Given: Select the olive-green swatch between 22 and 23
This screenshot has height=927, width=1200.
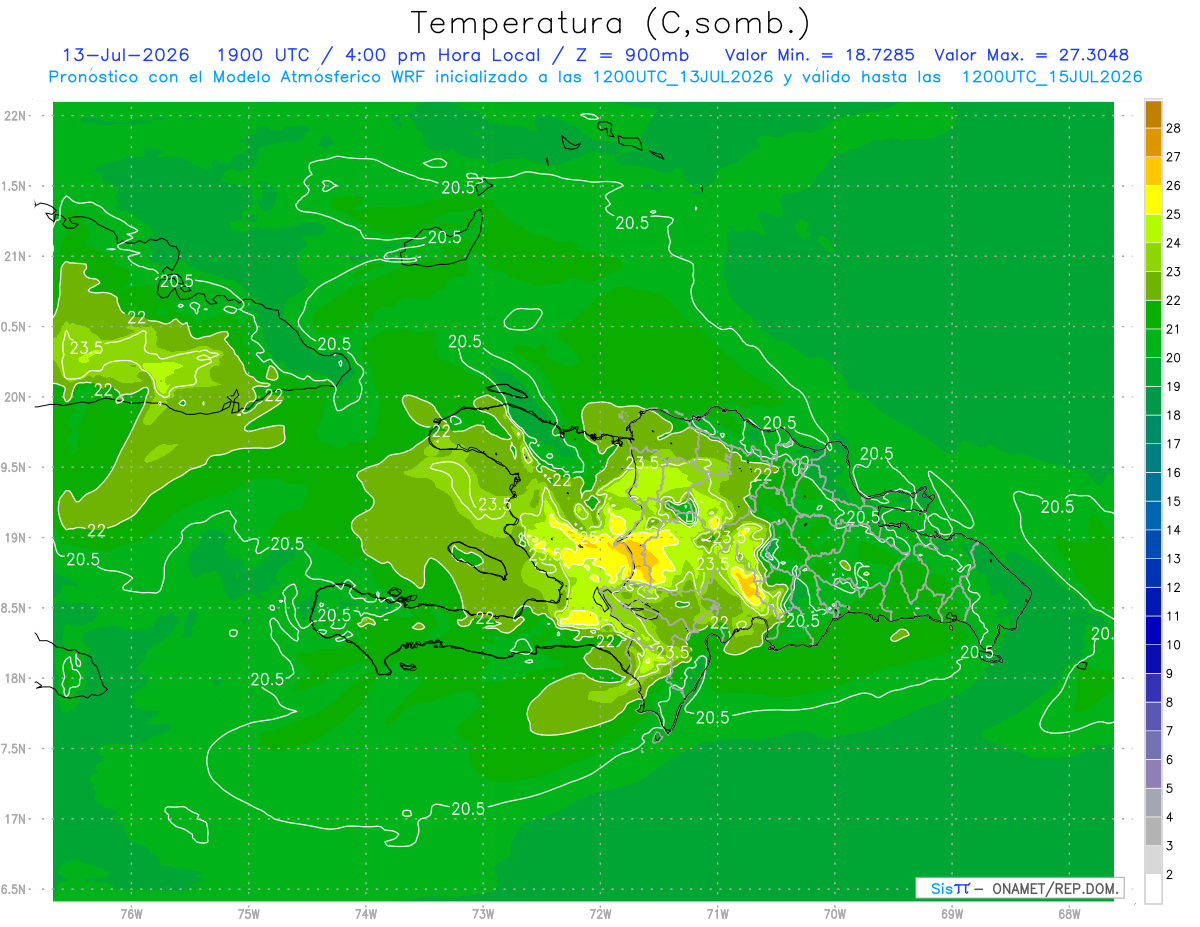Looking at the screenshot, I should pos(1153,286).
